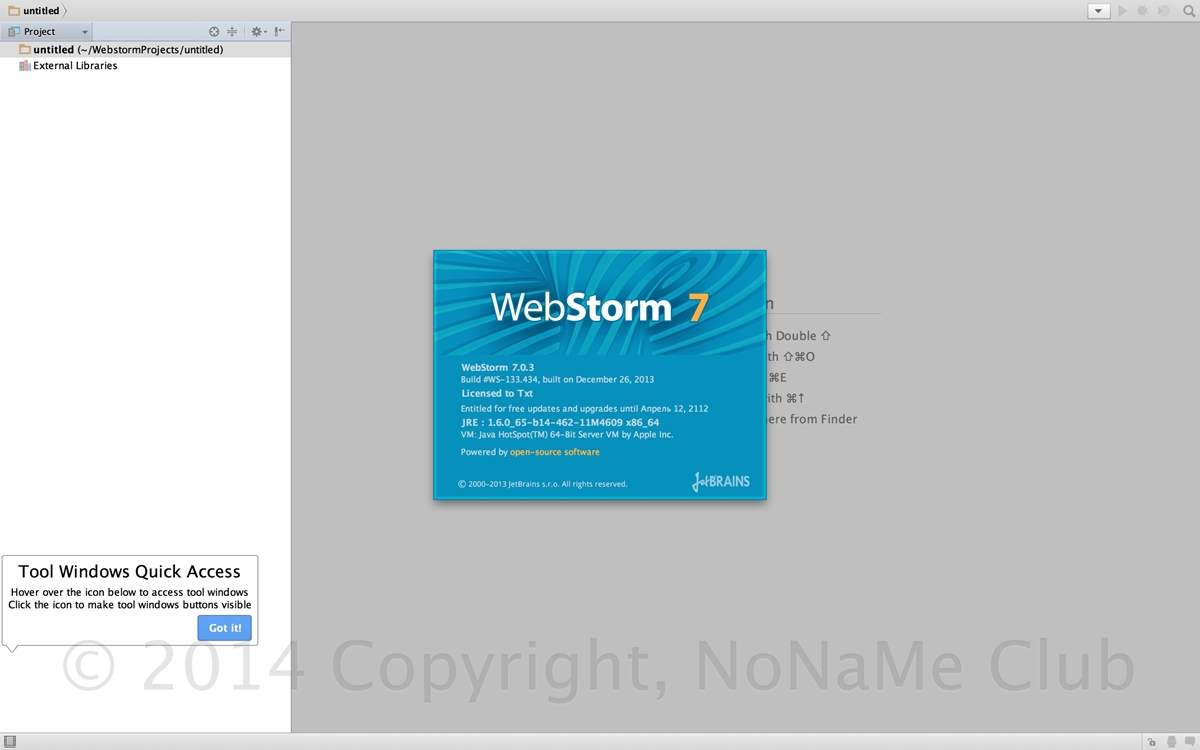
Task: Click the untitled breadcrumb in the navigation bar
Action: coord(34,11)
